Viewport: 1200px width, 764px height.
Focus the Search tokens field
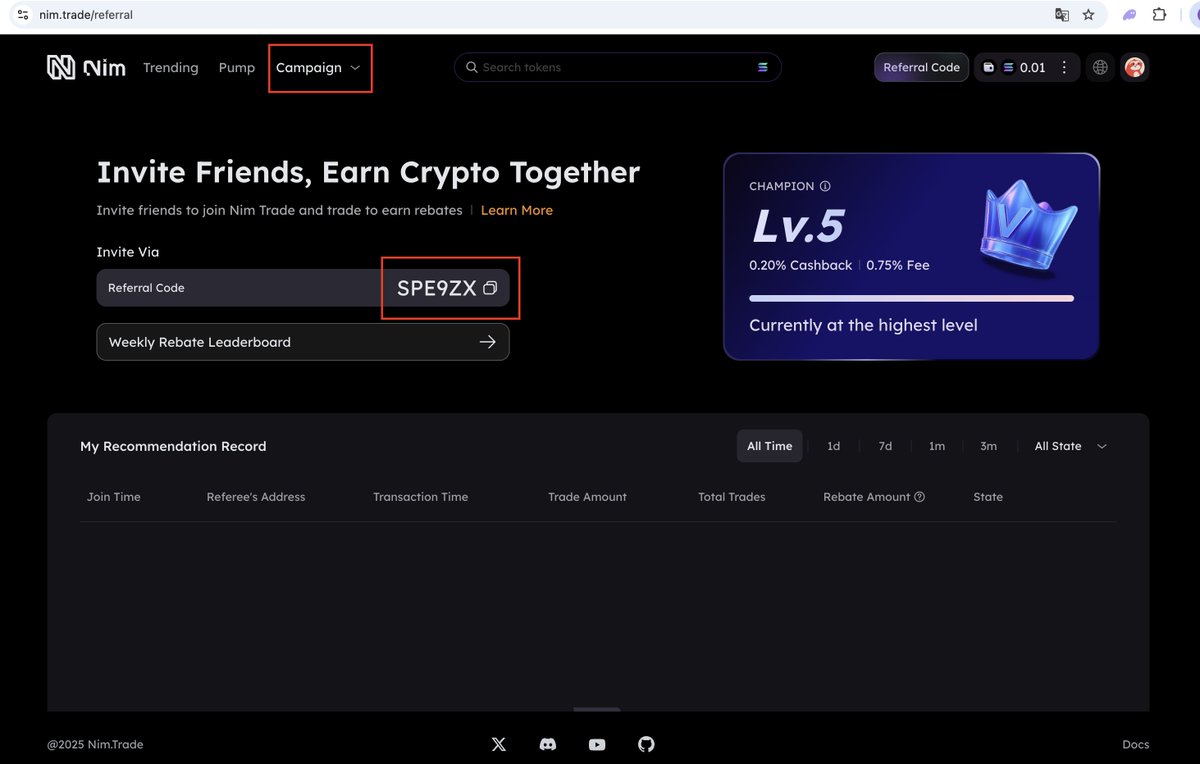tap(617, 67)
